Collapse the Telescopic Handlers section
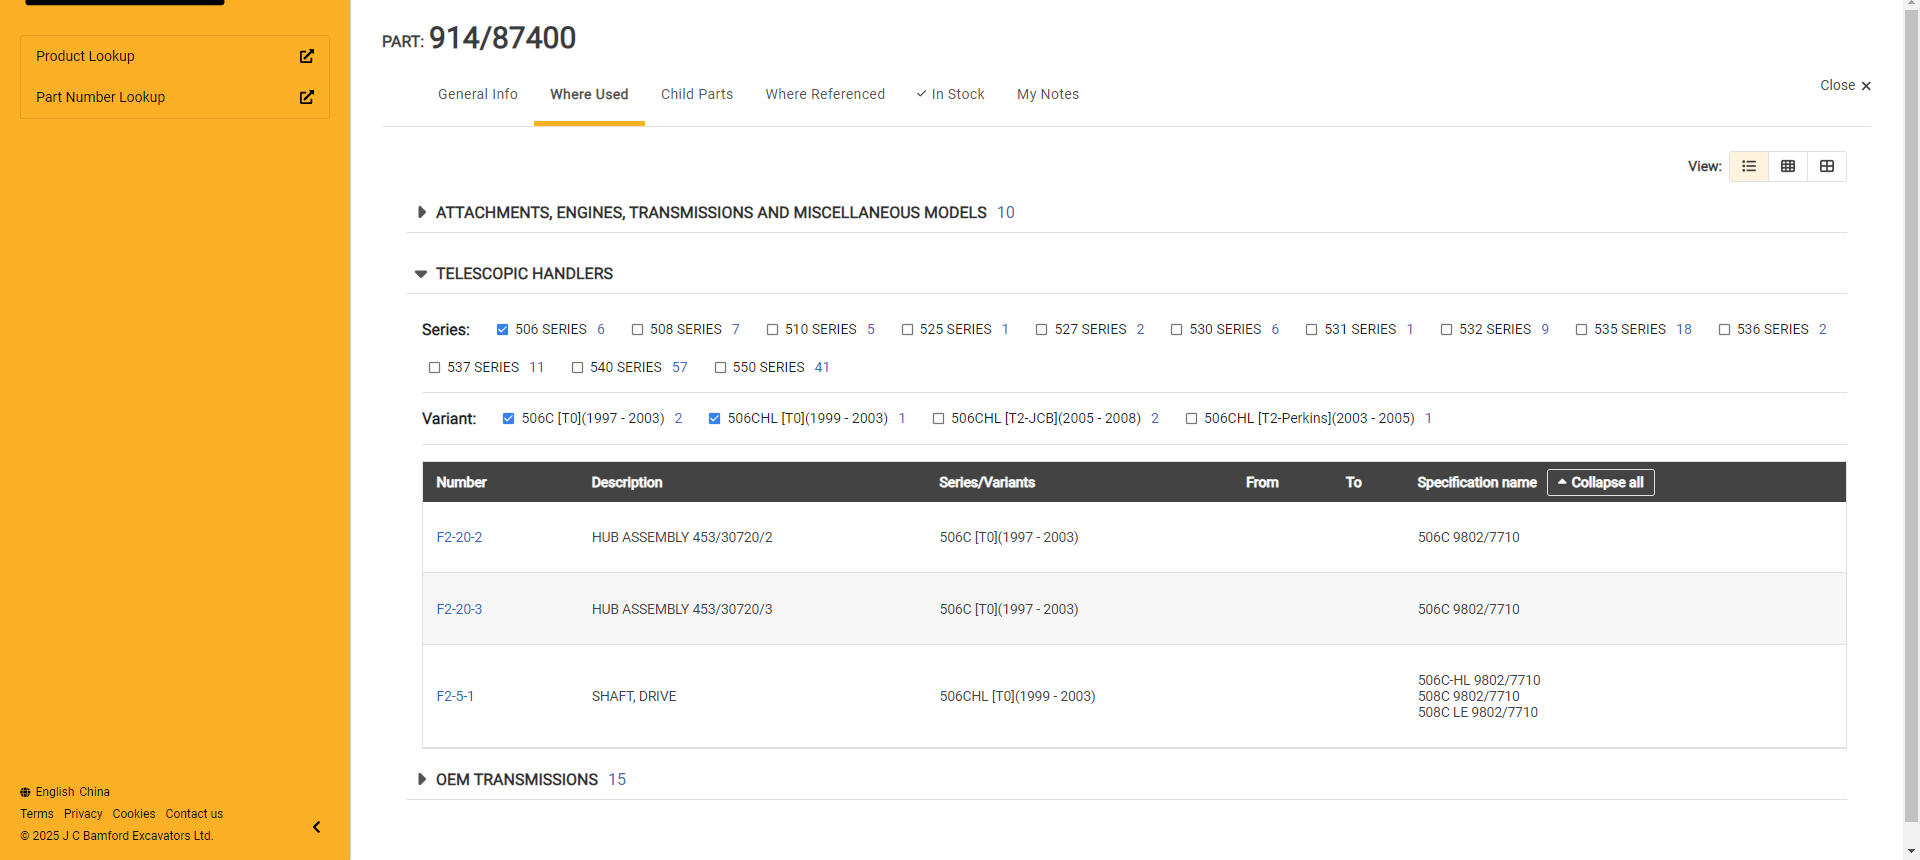The image size is (1920, 860). (421, 274)
